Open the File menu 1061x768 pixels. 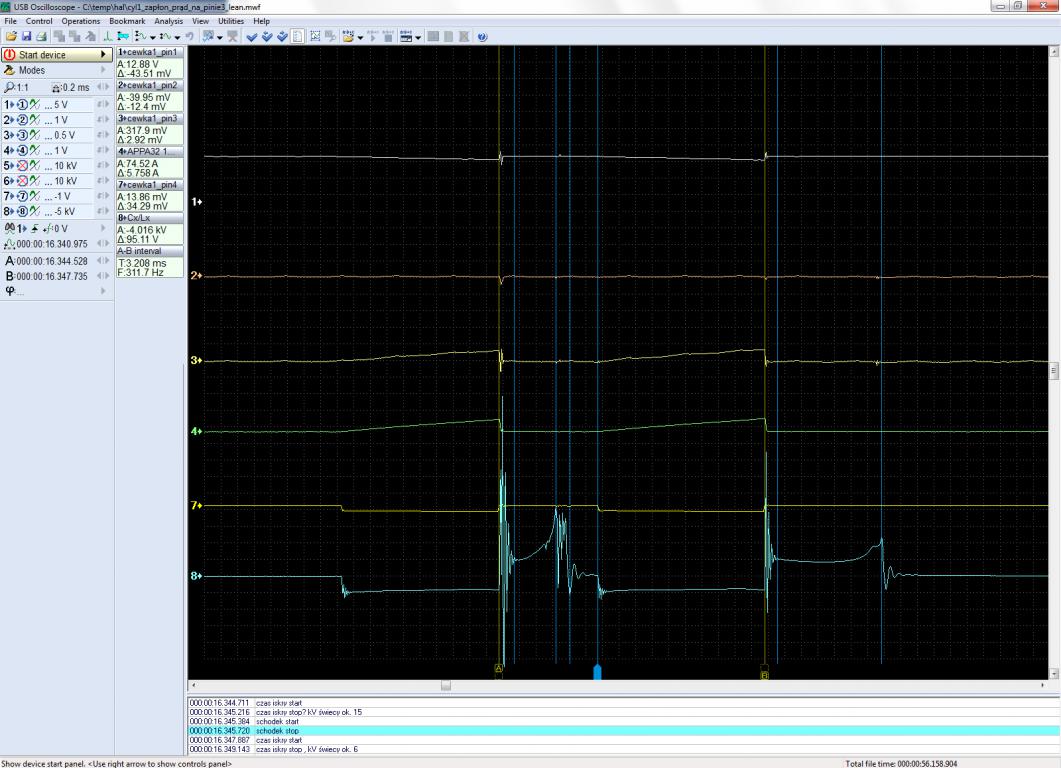[11, 21]
